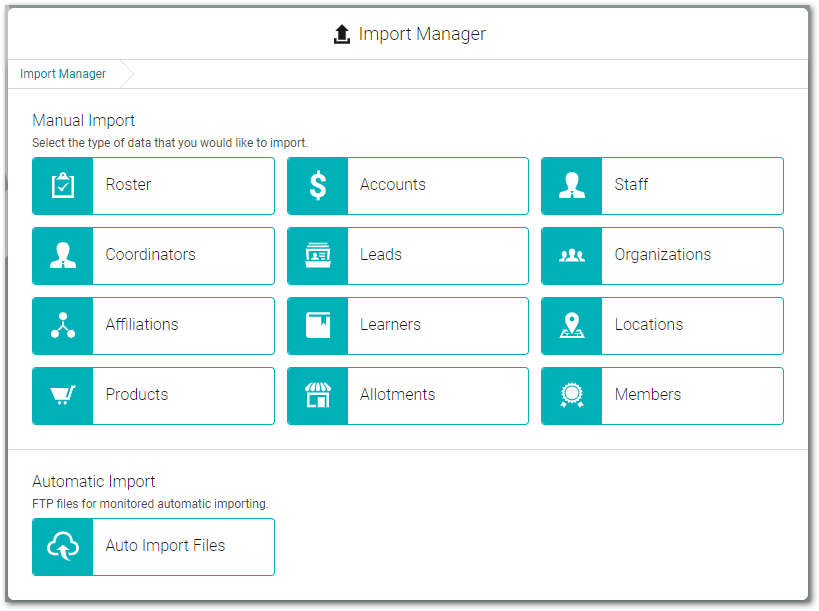Viewport: 819px width, 611px height.
Task: Click the Import Manager breadcrumb link
Action: (x=63, y=74)
